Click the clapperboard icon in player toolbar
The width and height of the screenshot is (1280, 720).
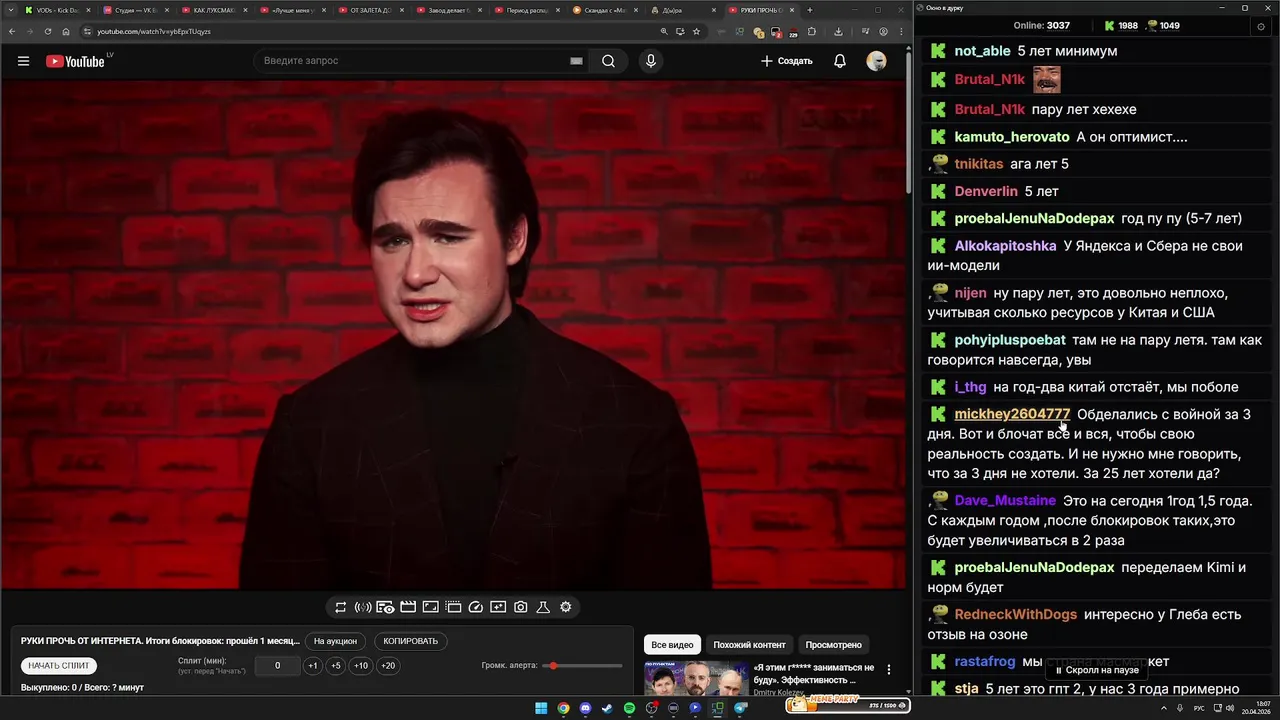pos(408,607)
